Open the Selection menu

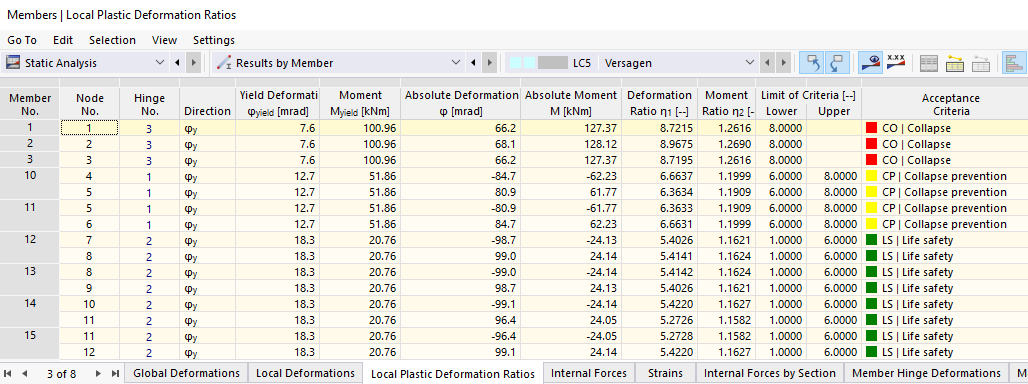112,40
